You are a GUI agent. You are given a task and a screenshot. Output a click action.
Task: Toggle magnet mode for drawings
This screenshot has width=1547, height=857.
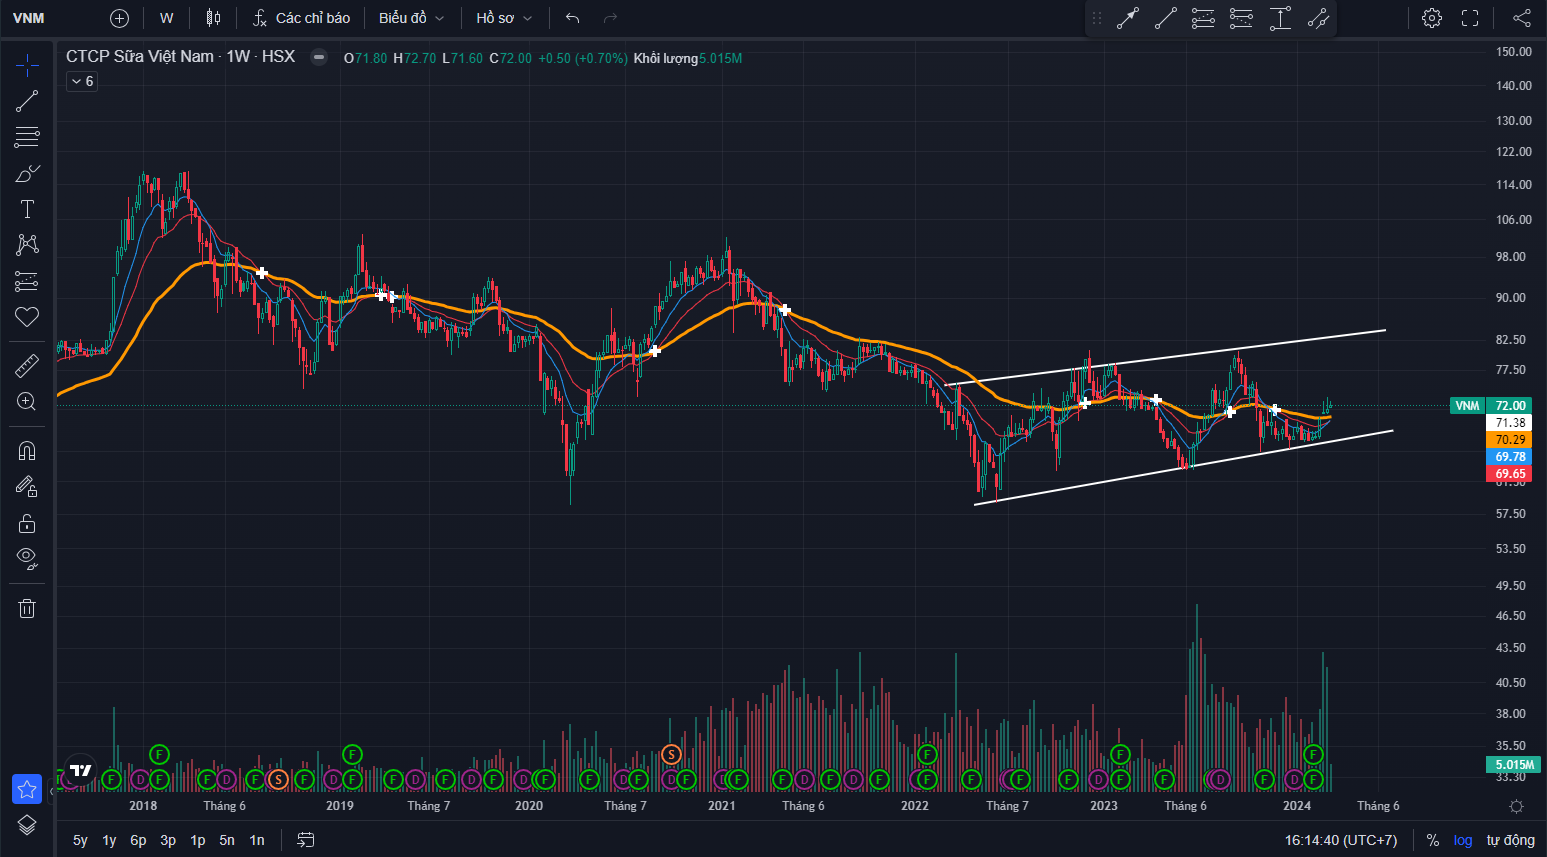[x=27, y=451]
